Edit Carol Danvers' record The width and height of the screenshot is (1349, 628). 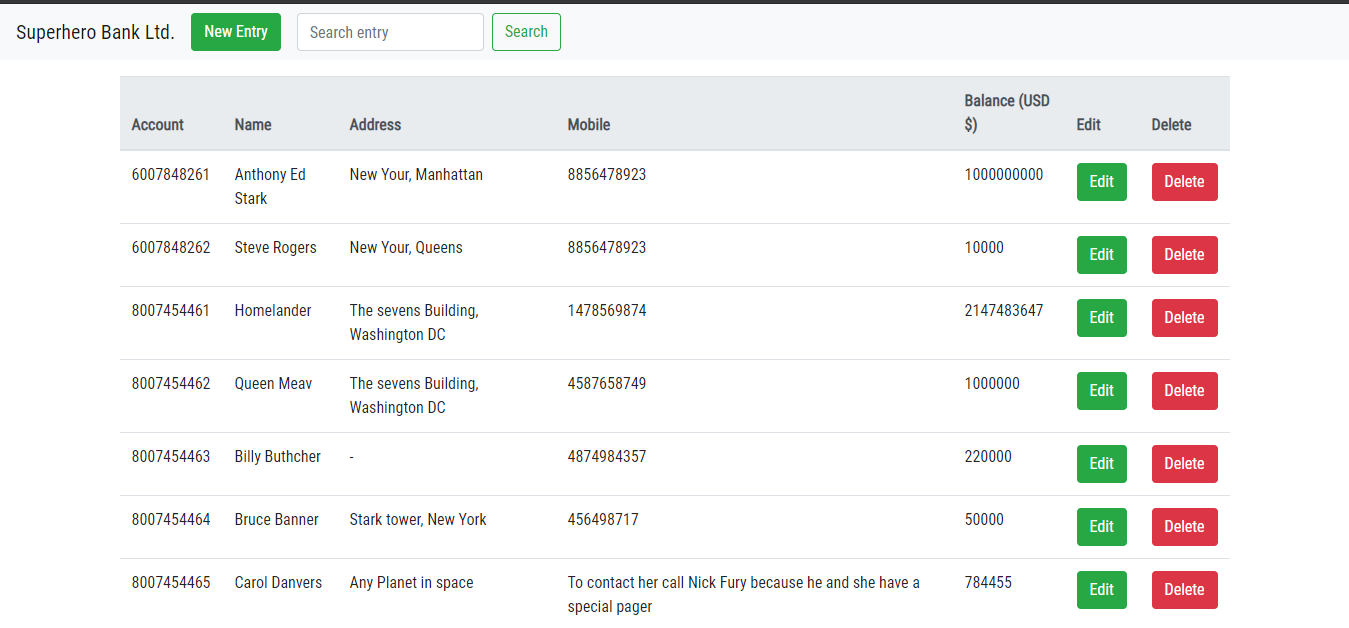(x=1102, y=590)
